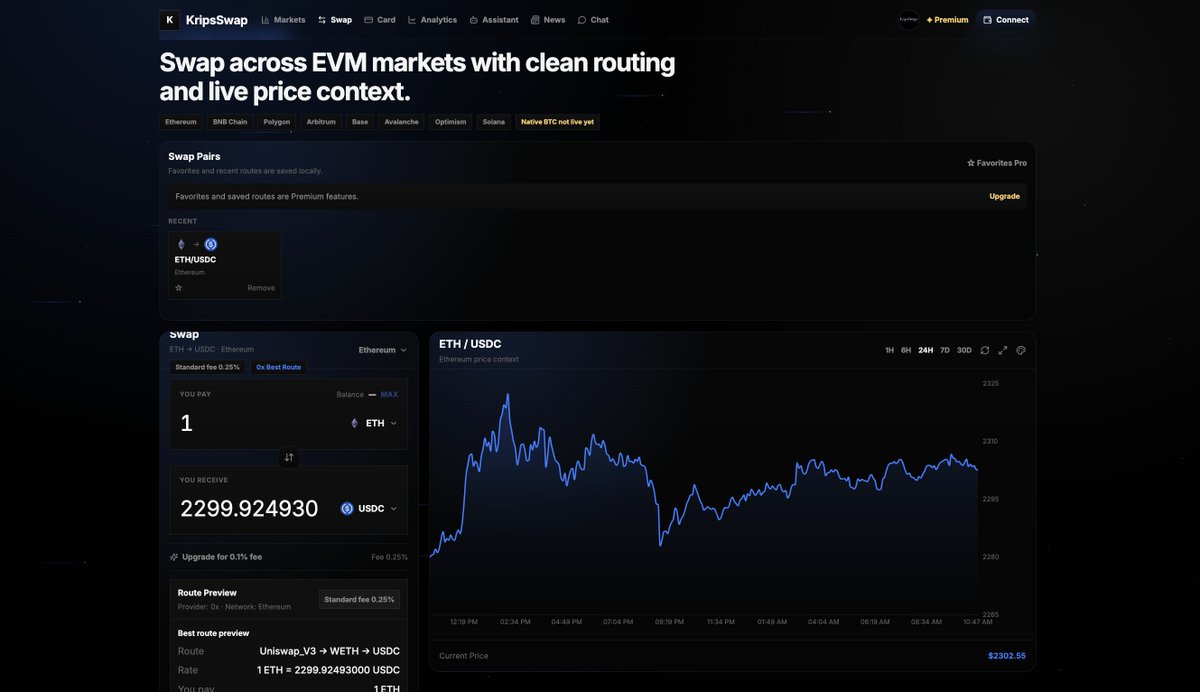Click MAX balance button

tap(389, 394)
